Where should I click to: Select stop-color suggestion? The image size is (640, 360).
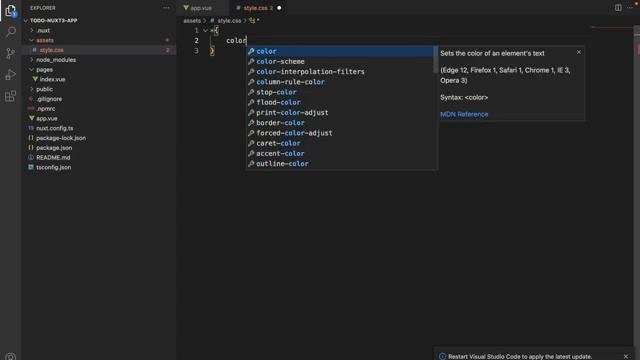(340, 92)
